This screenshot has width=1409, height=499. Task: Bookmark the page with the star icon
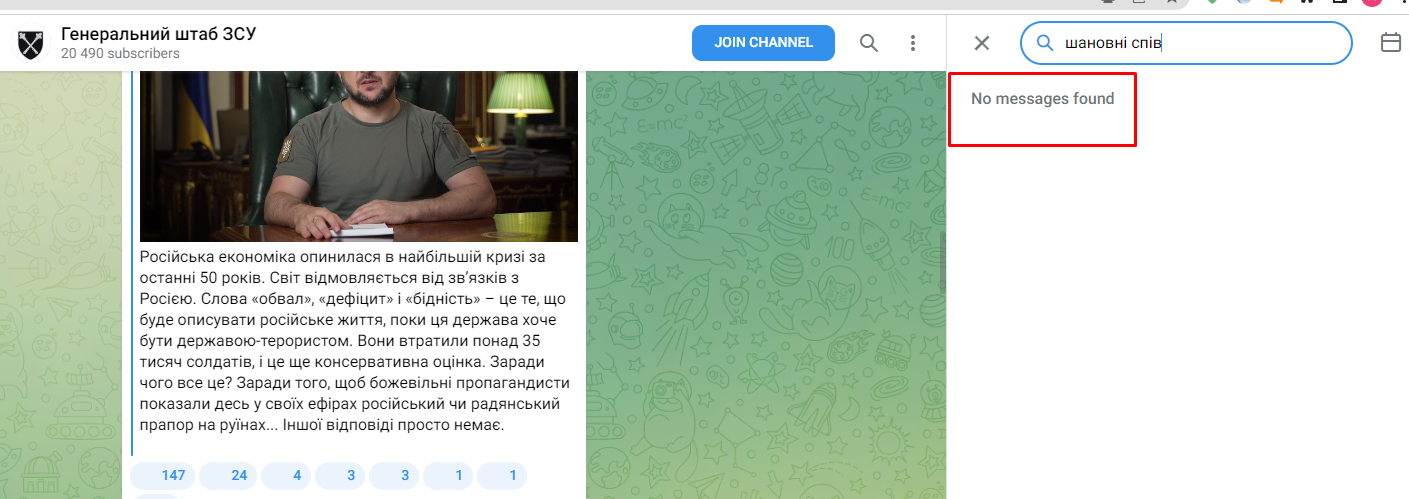click(1171, 3)
